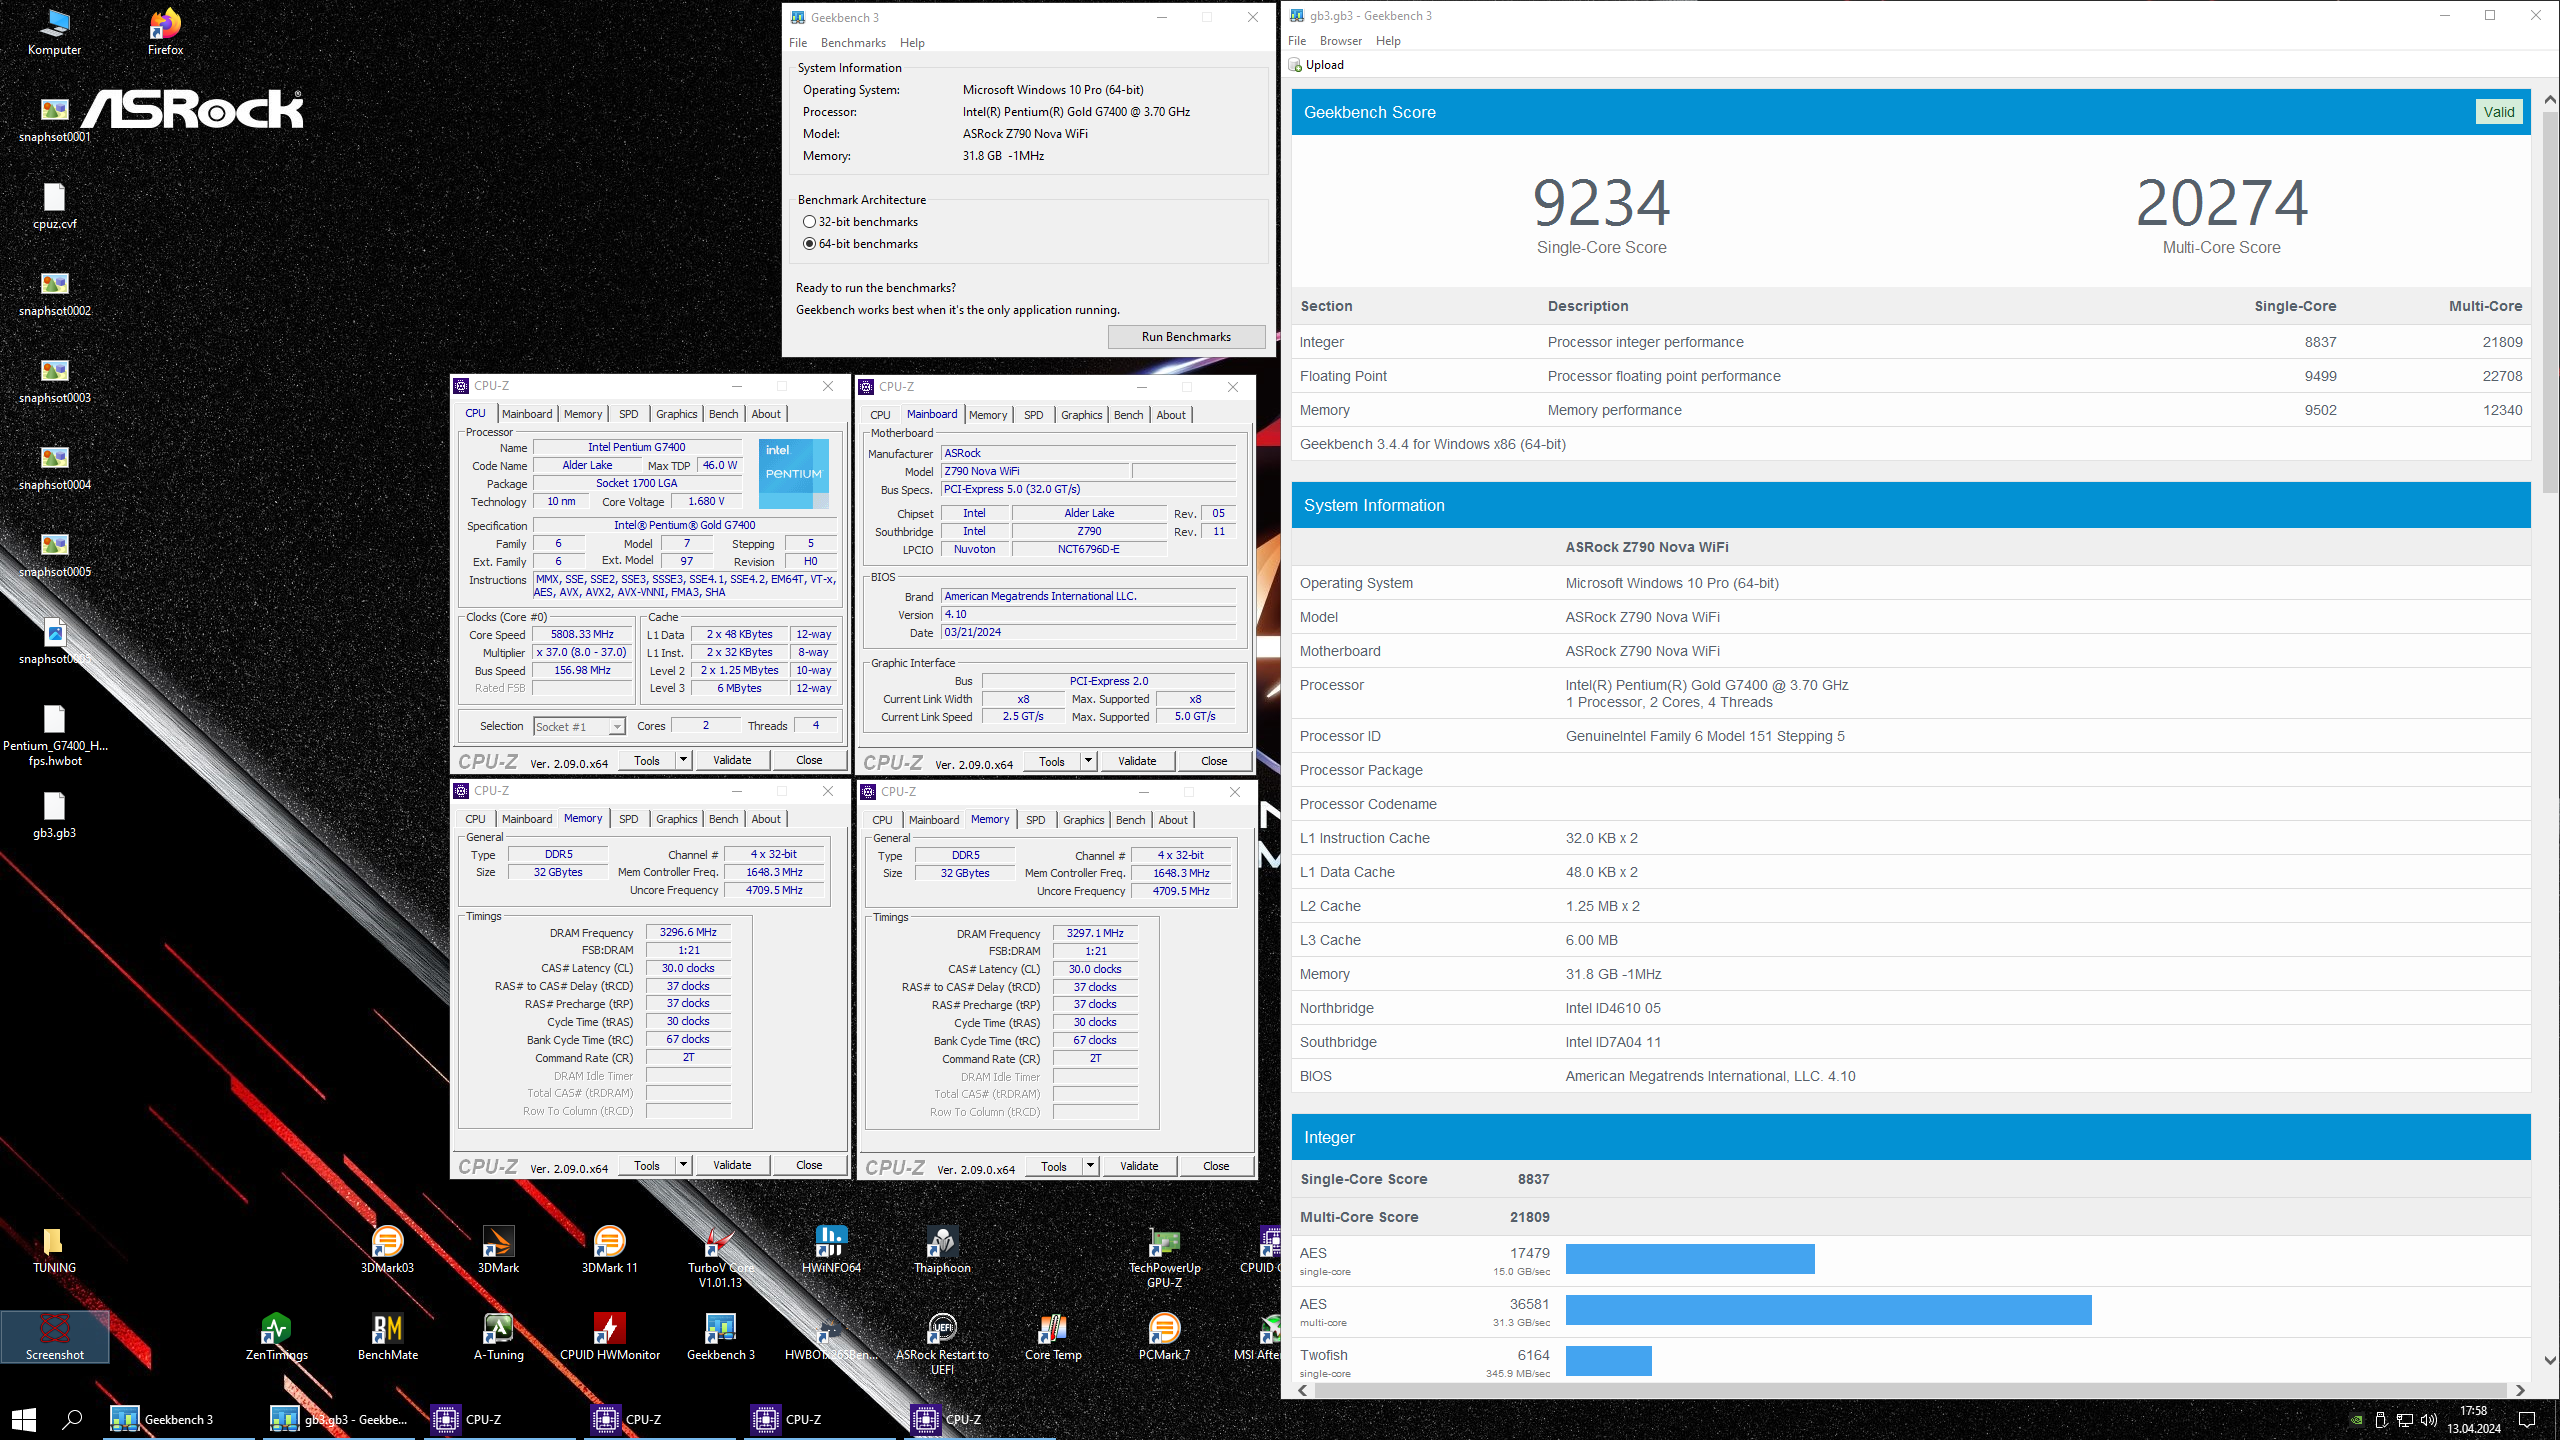The image size is (2560, 1440).
Task: Launch TechPowerUp GPU-Z
Action: [x=1164, y=1257]
